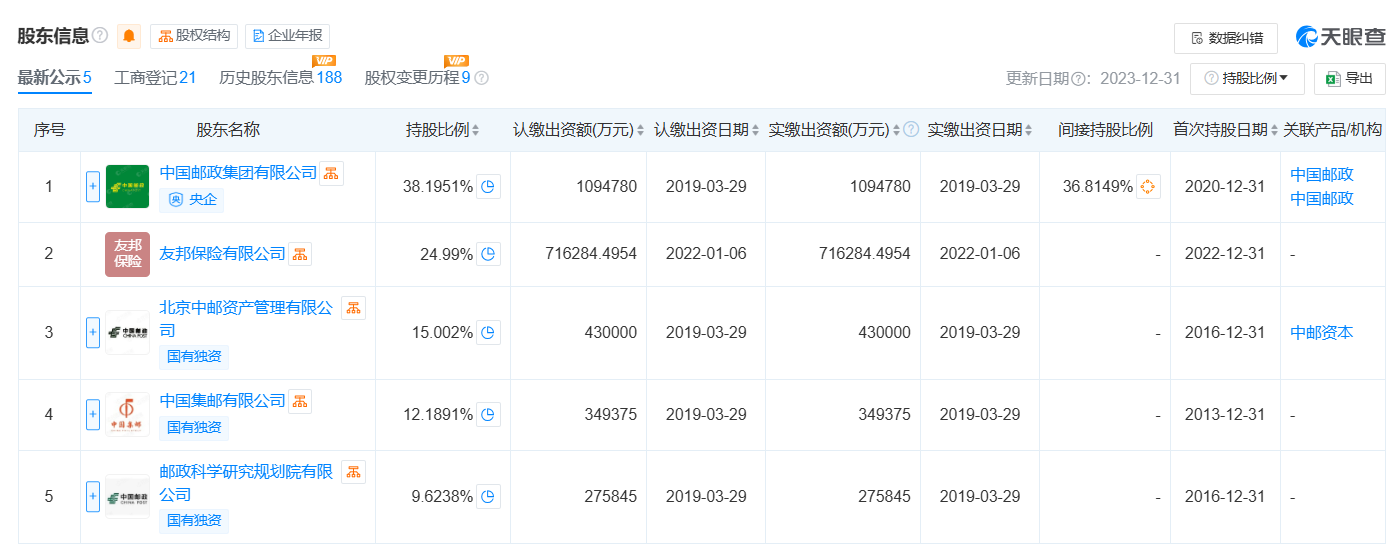Click pie chart icon next to 24.99%
Screen dimensions: 1397x544
coord(488,254)
